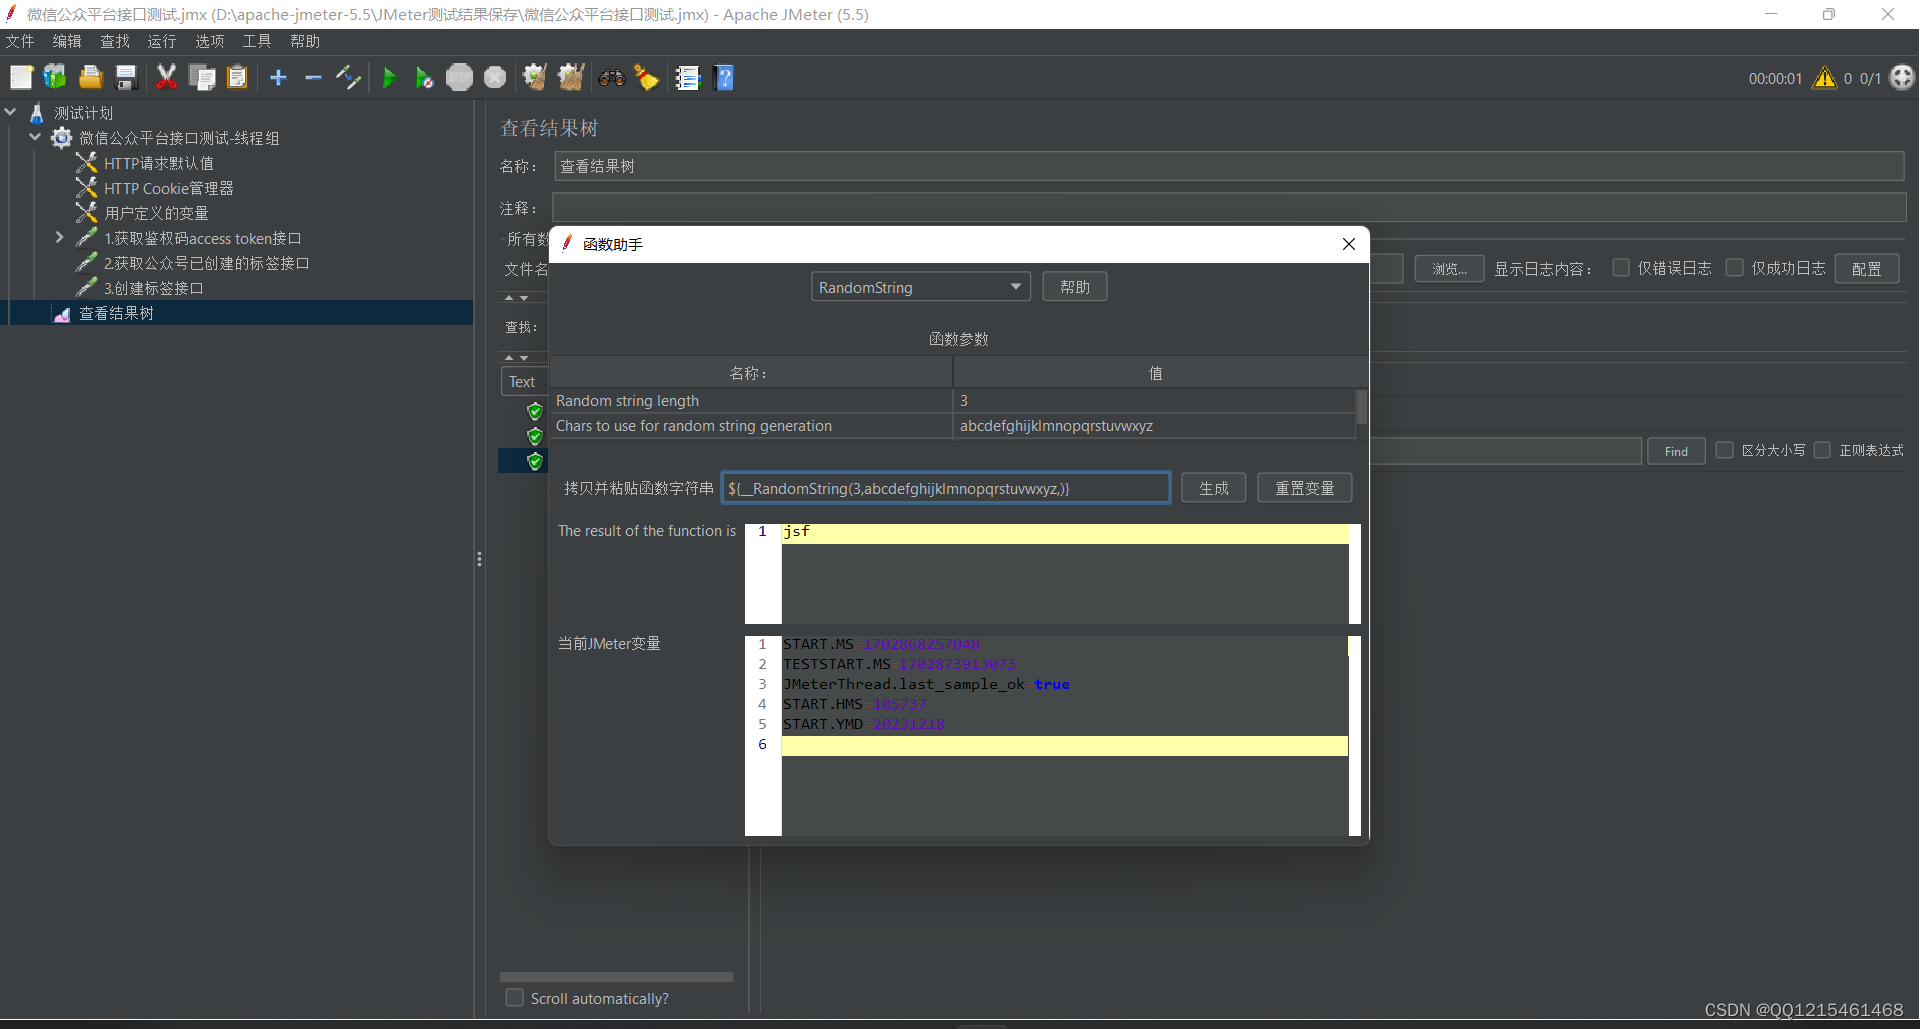Select 2.获取公众号已创建的标签接口 sampler
1920x1029 pixels.
coord(206,263)
